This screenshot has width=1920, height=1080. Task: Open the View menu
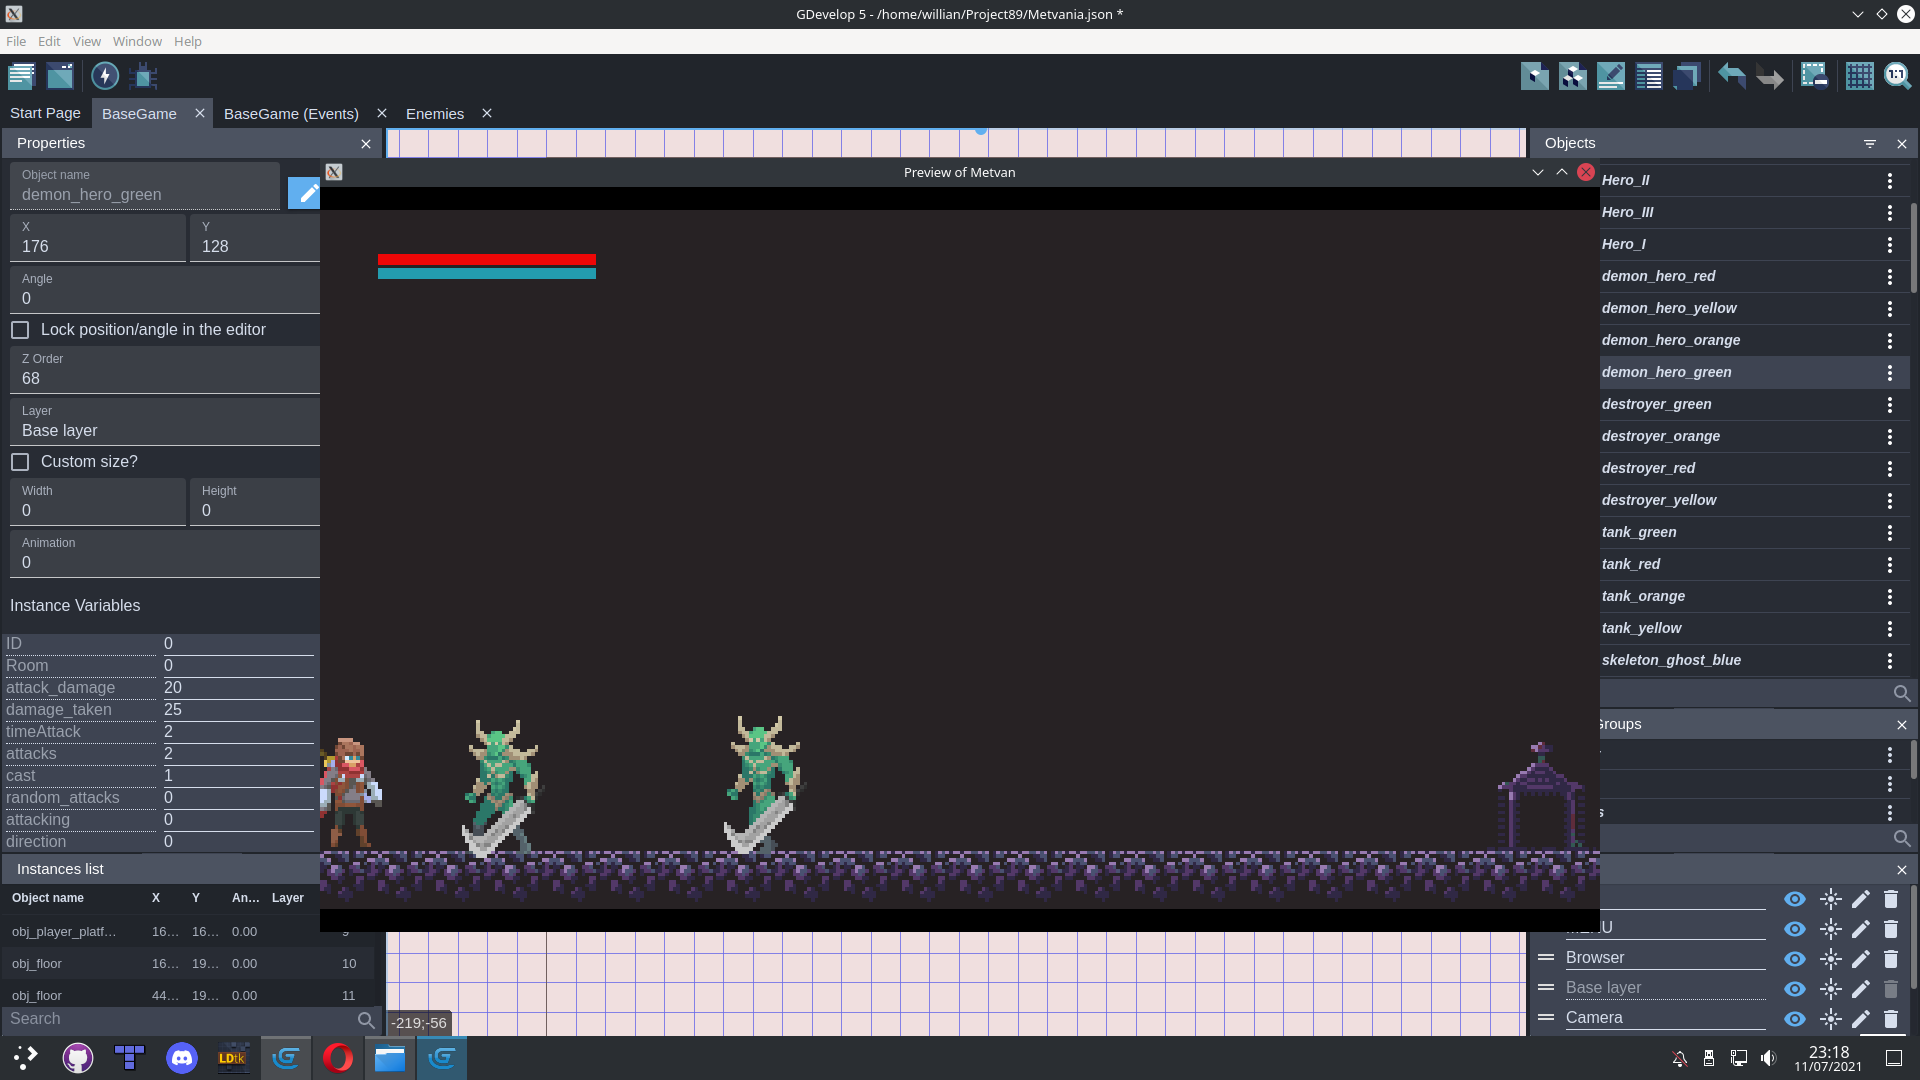coord(86,41)
